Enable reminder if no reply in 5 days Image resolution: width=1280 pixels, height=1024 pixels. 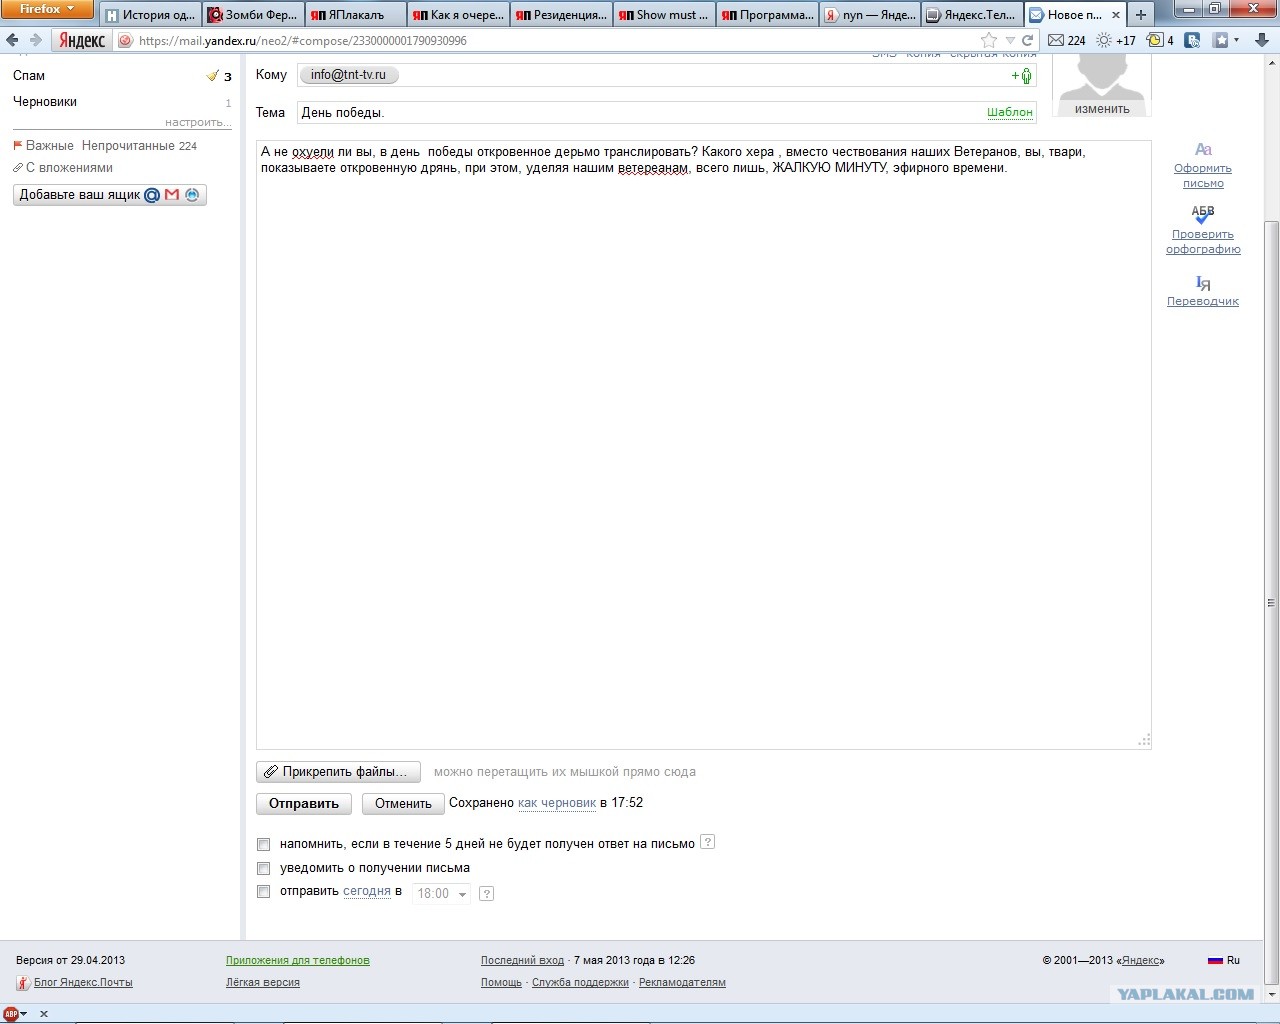tap(264, 844)
